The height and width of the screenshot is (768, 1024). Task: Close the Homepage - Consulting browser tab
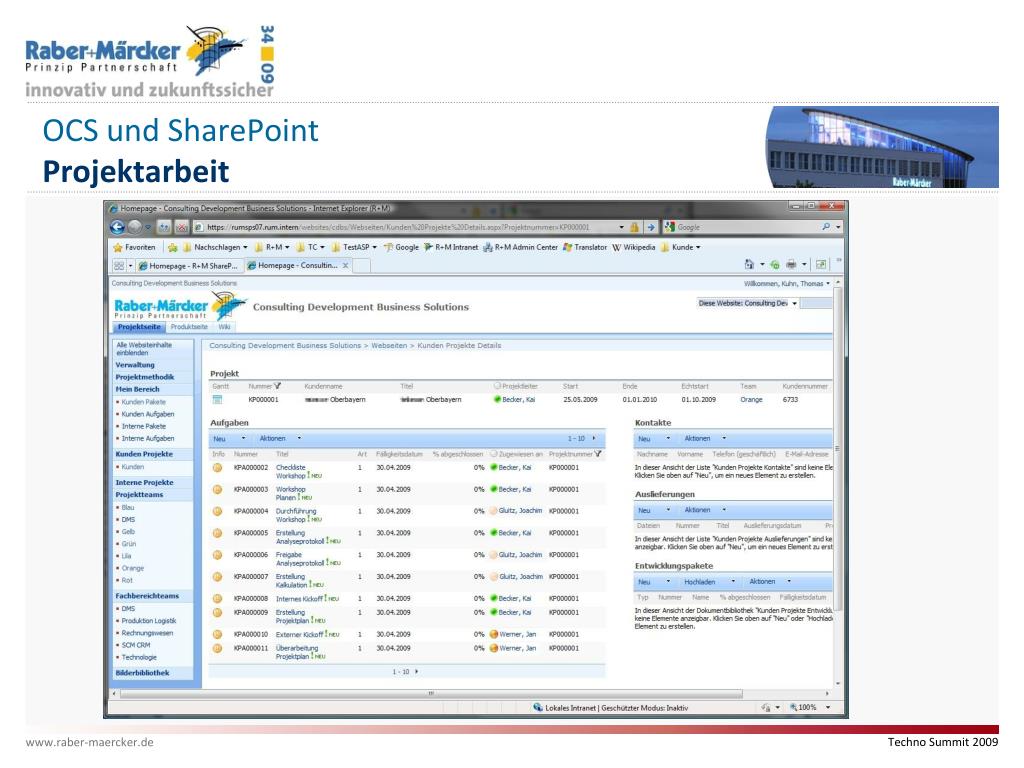pos(345,266)
